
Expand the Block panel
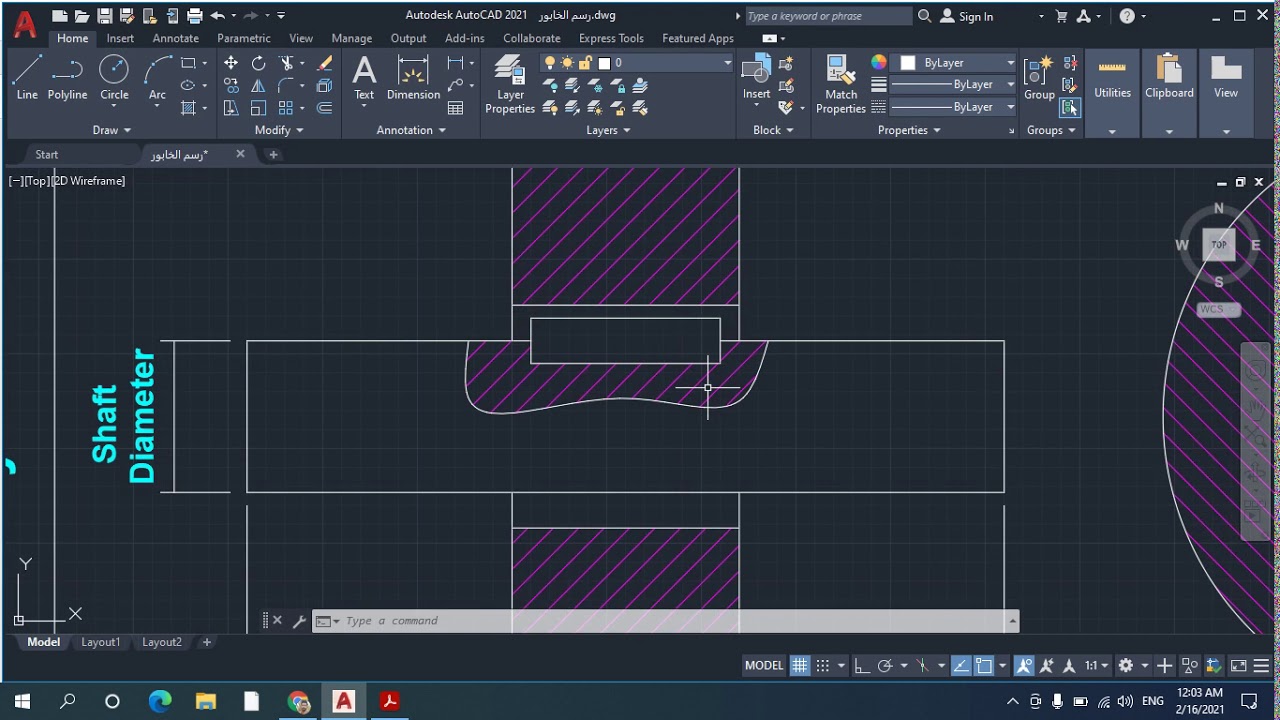point(773,130)
